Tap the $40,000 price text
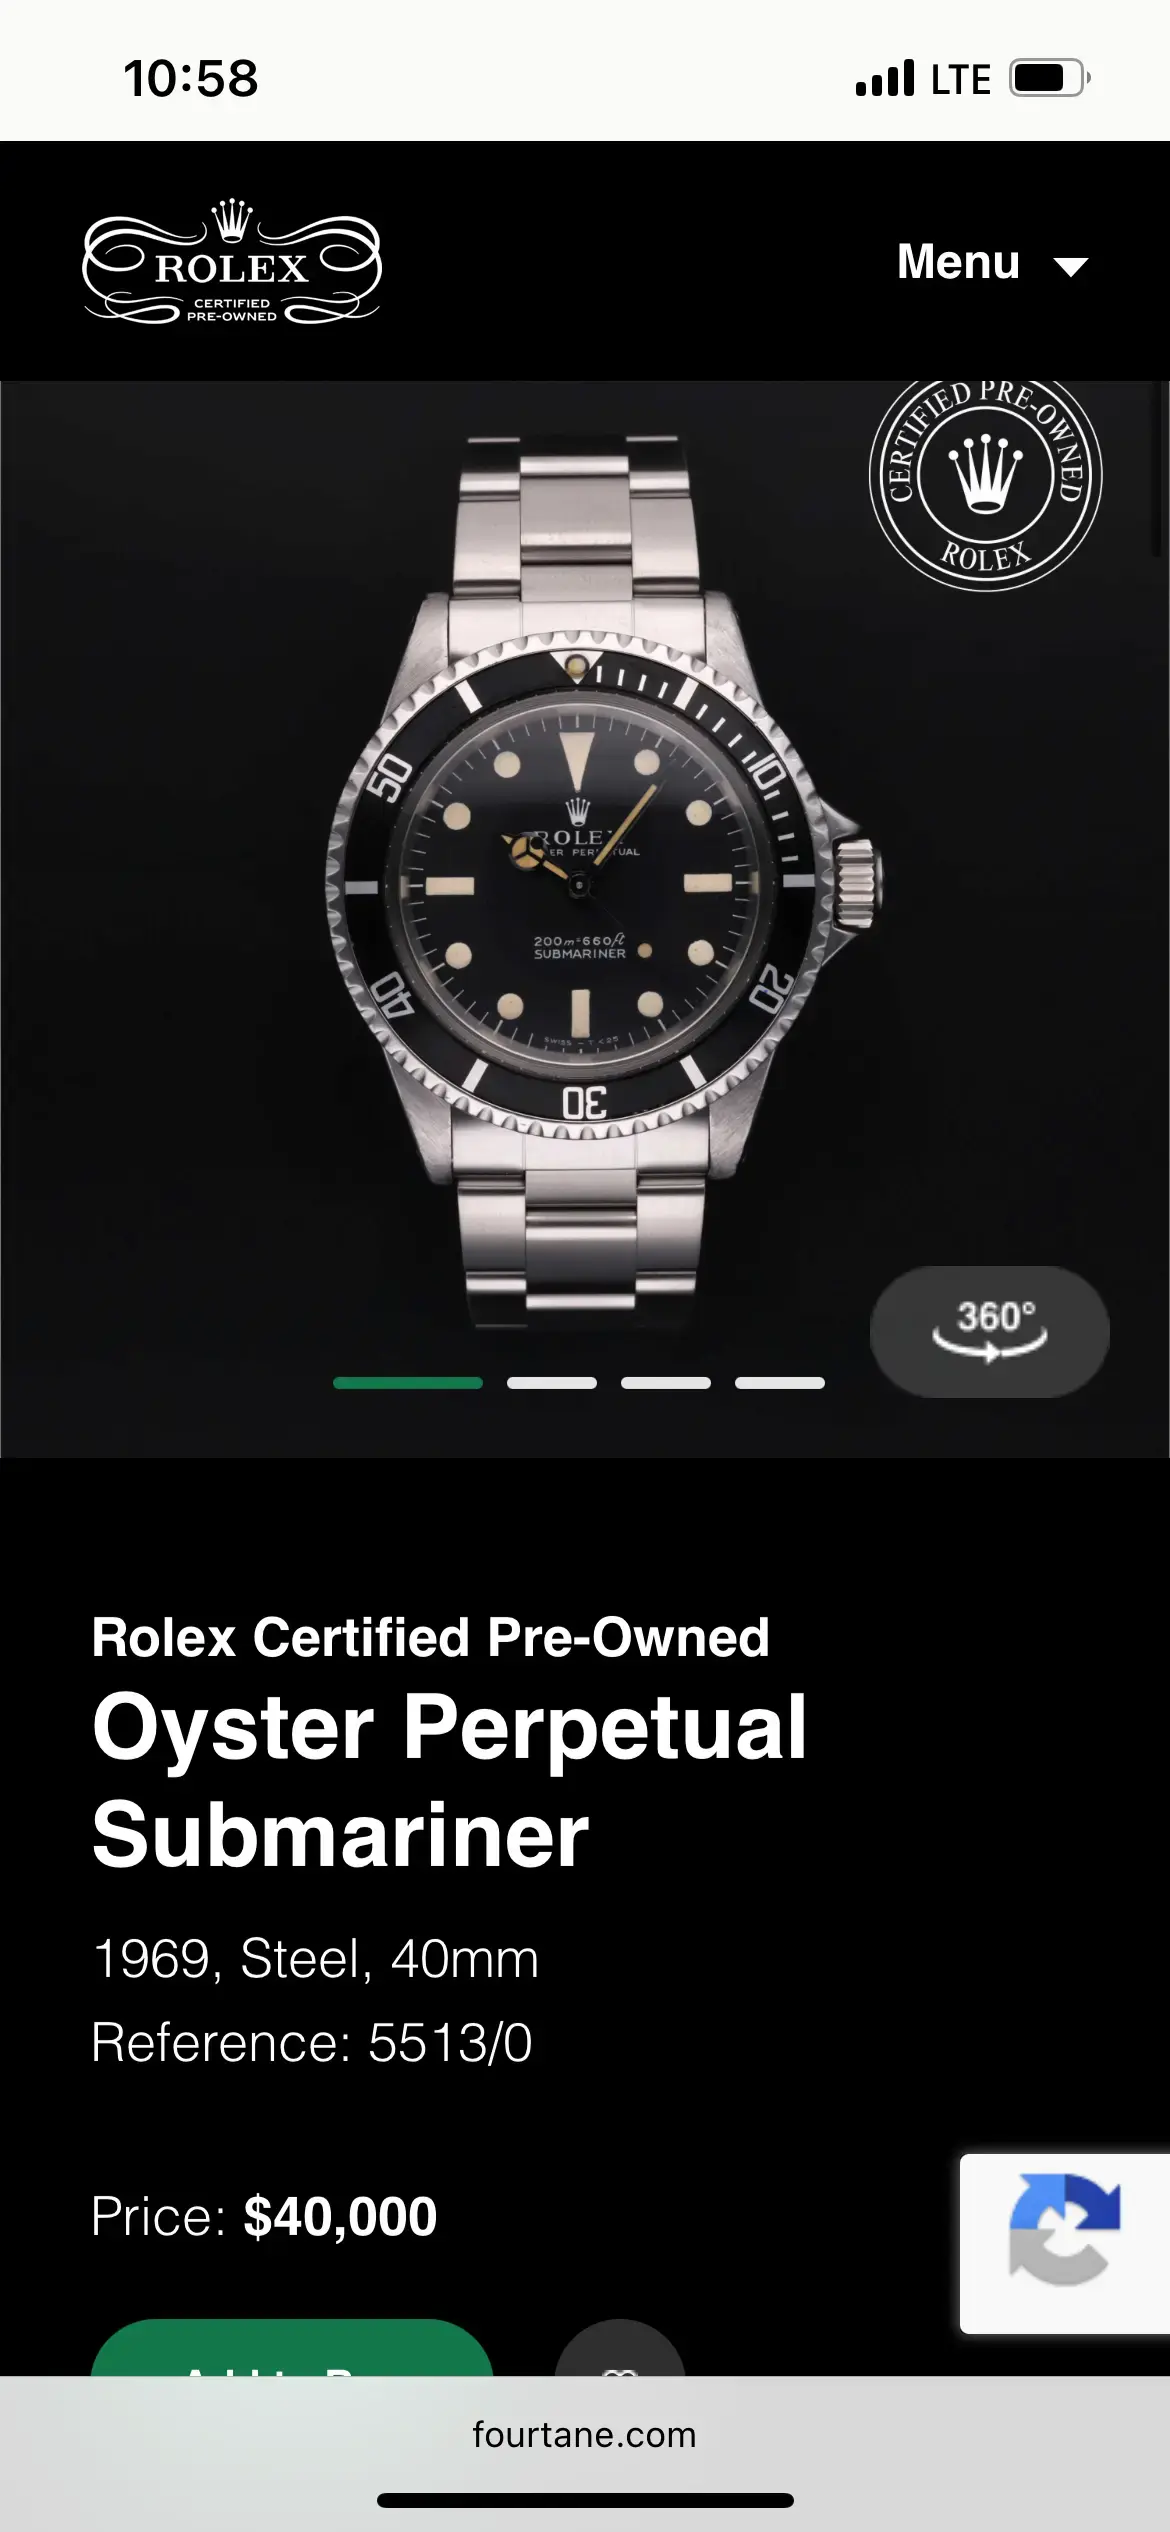1170x2532 pixels. coord(340,2217)
